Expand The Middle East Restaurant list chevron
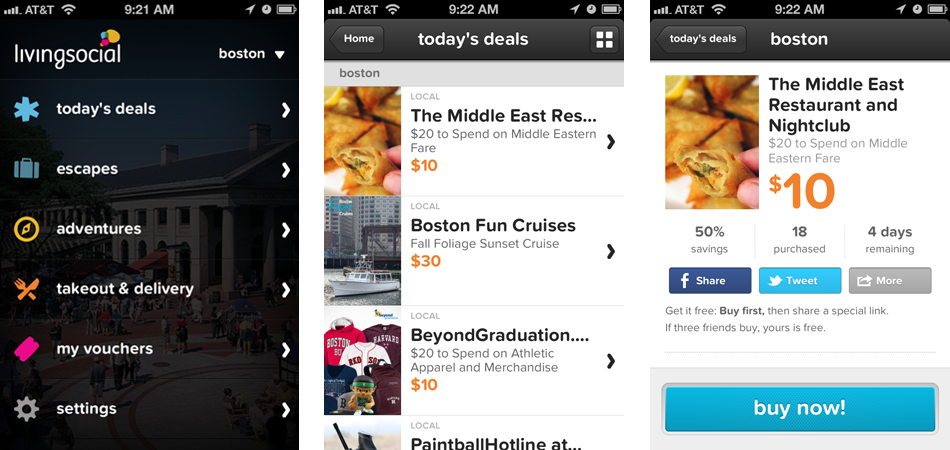Screen dimensions: 950x450 [611, 142]
